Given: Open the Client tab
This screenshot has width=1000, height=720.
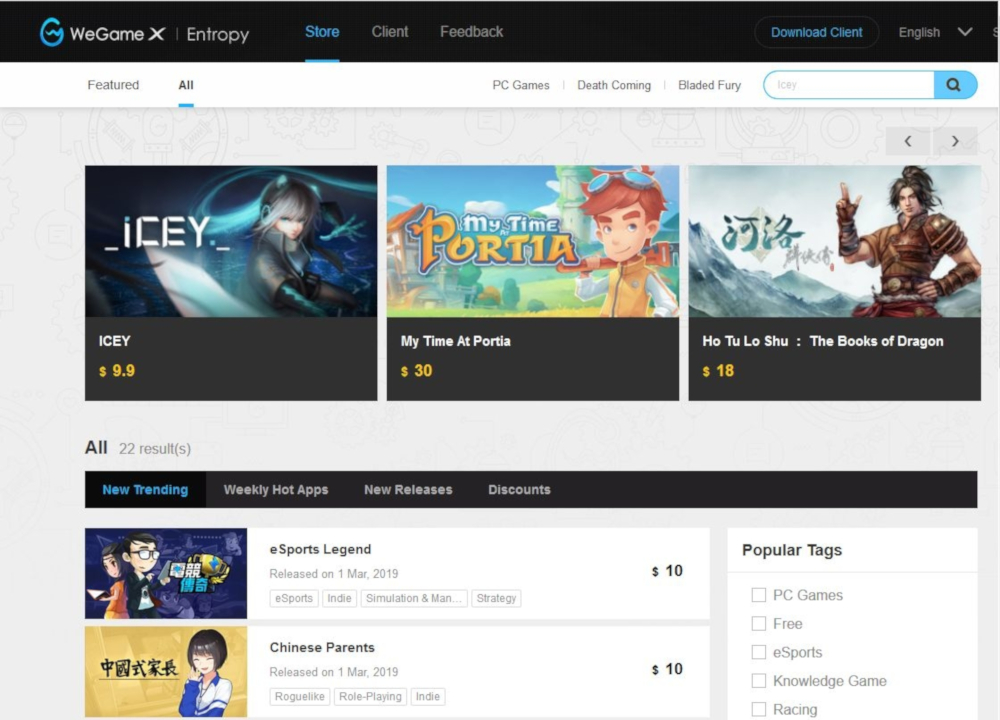Looking at the screenshot, I should (x=390, y=32).
